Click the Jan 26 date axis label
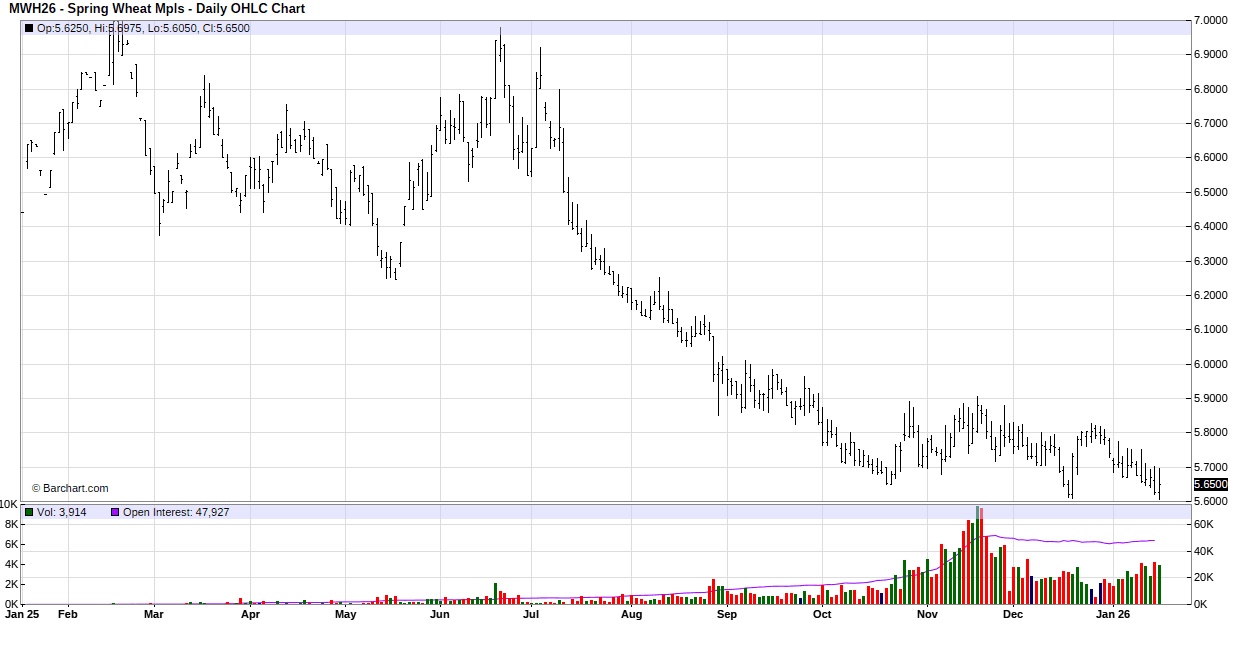This screenshot has width=1236, height=645. click(1114, 615)
